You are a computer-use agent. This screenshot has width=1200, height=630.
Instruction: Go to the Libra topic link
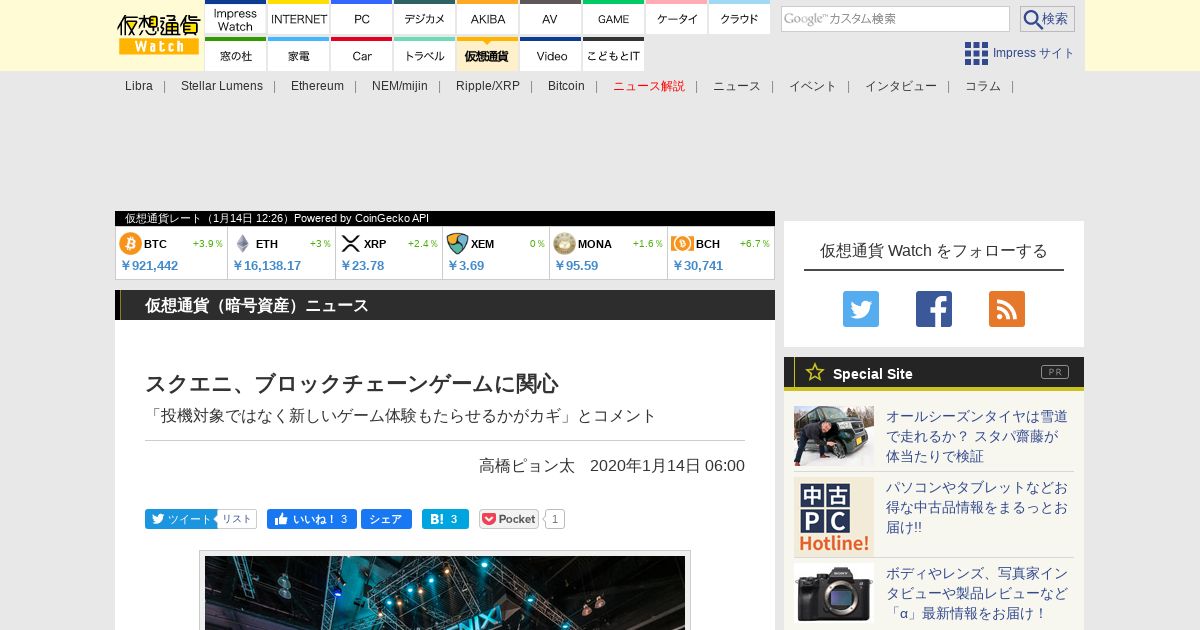pyautogui.click(x=139, y=86)
